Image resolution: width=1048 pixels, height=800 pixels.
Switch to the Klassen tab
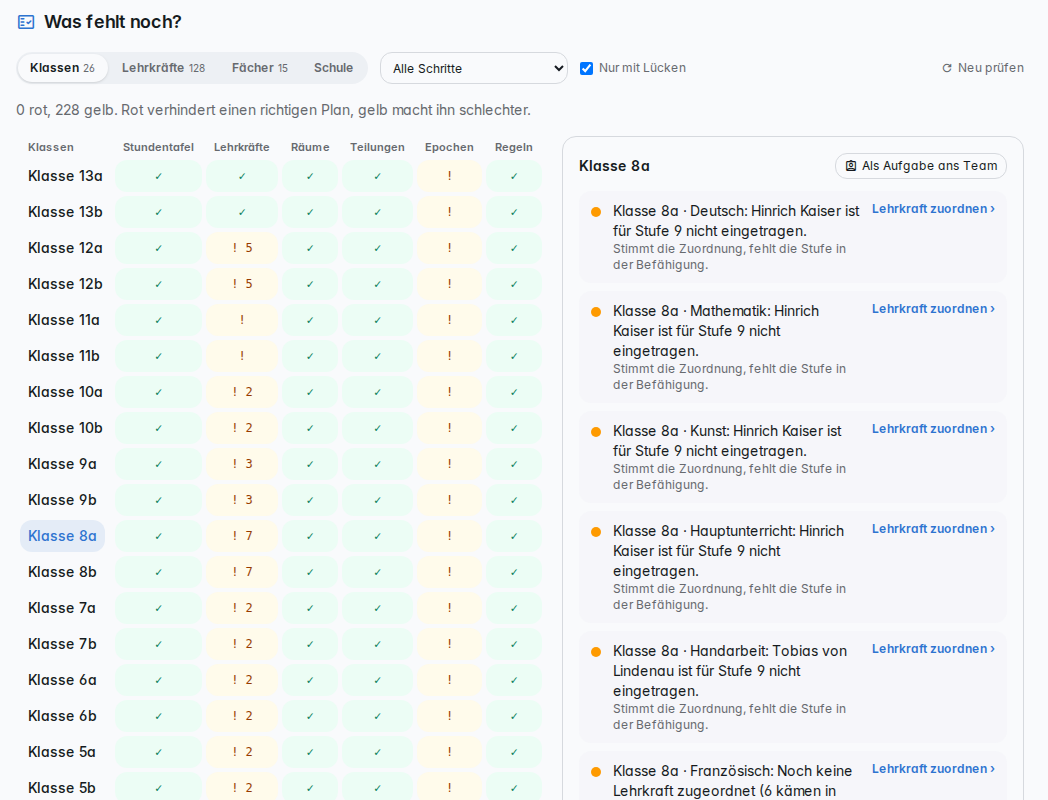point(63,68)
